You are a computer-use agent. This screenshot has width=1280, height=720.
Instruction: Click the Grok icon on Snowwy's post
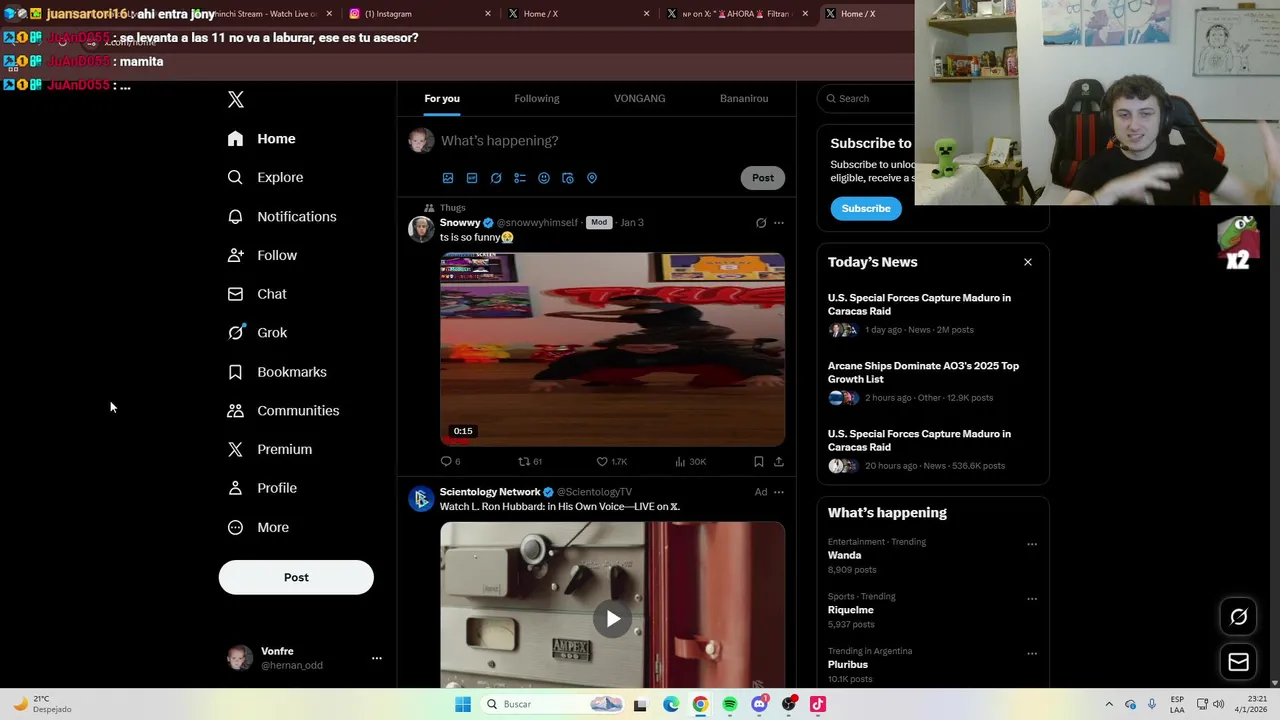point(761,223)
